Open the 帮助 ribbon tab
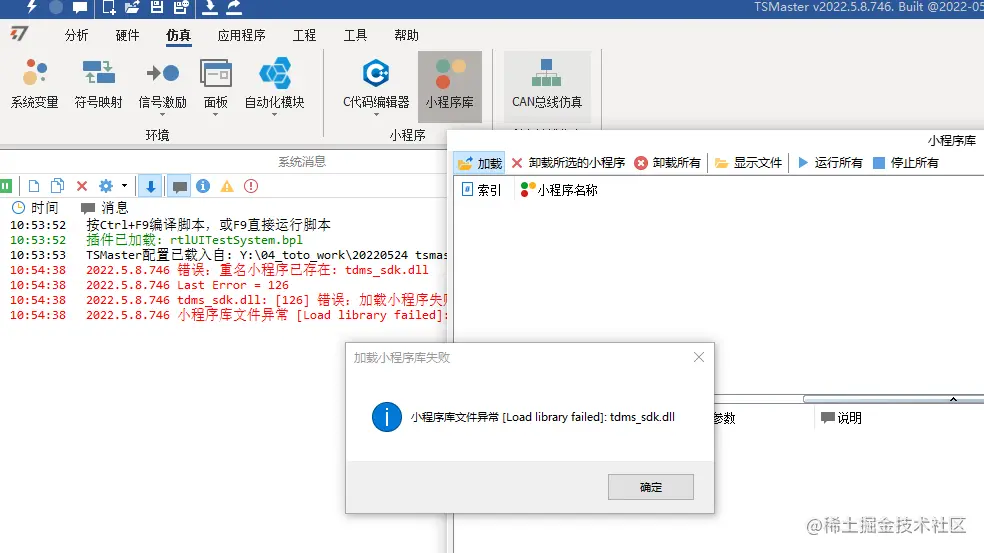 (x=406, y=35)
